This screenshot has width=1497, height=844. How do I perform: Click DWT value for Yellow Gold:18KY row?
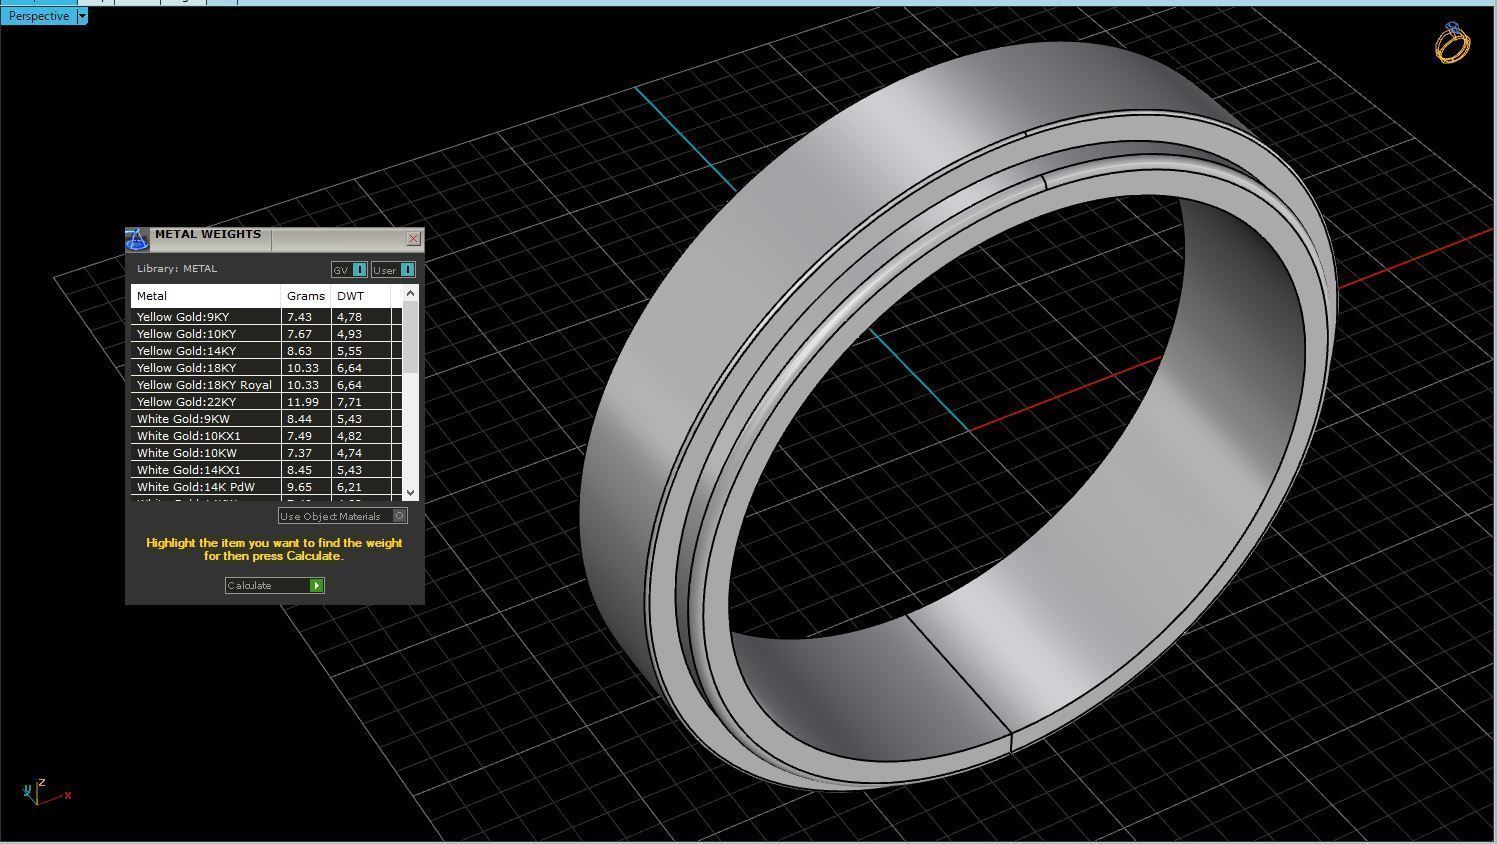point(349,368)
